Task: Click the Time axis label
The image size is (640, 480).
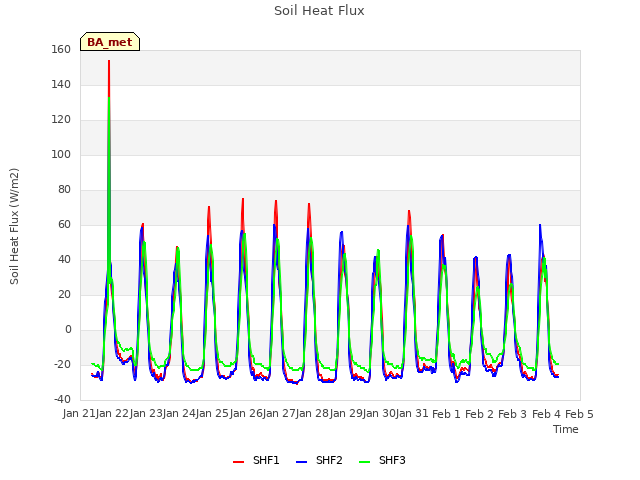Action: coord(566,429)
